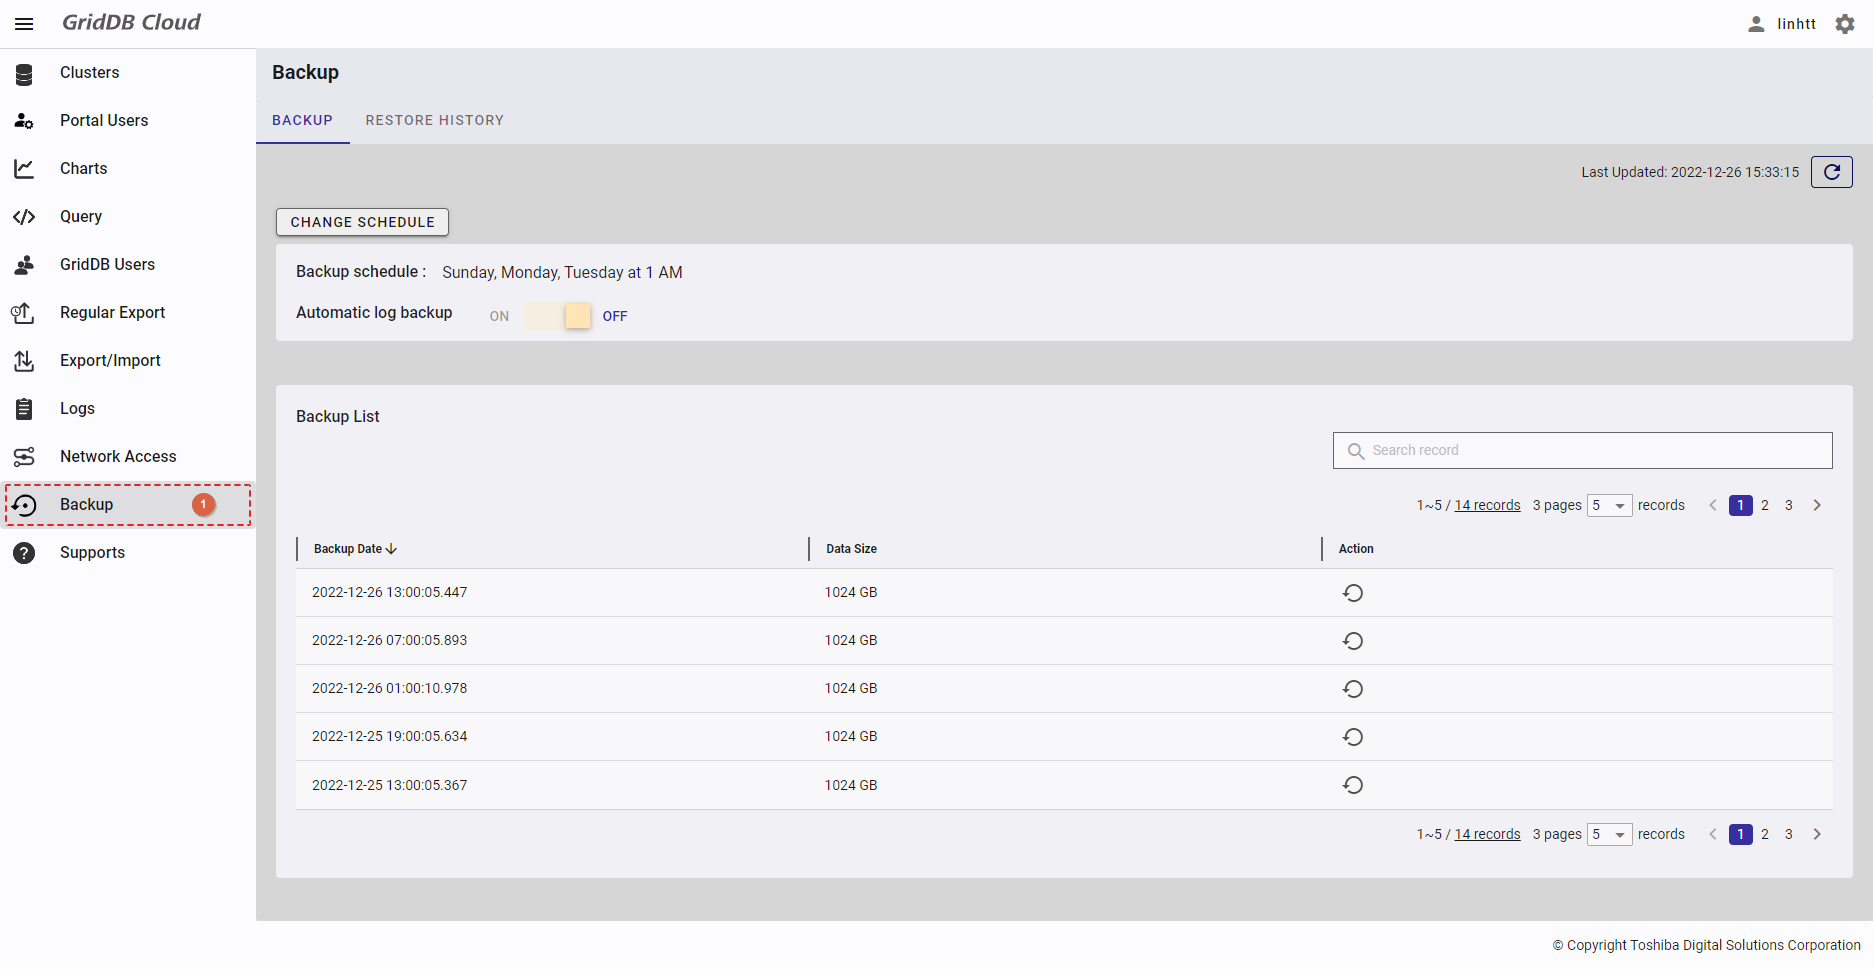Restore the 2022-12-25 19:00:05.634 backup
The height and width of the screenshot is (969, 1873).
1352,737
